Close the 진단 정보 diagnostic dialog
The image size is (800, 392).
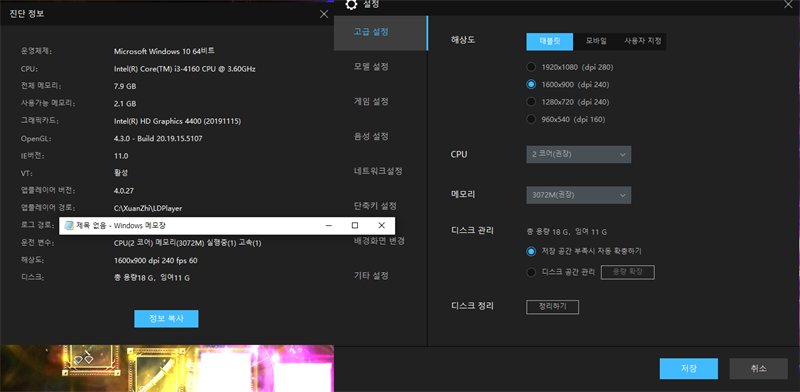point(324,14)
